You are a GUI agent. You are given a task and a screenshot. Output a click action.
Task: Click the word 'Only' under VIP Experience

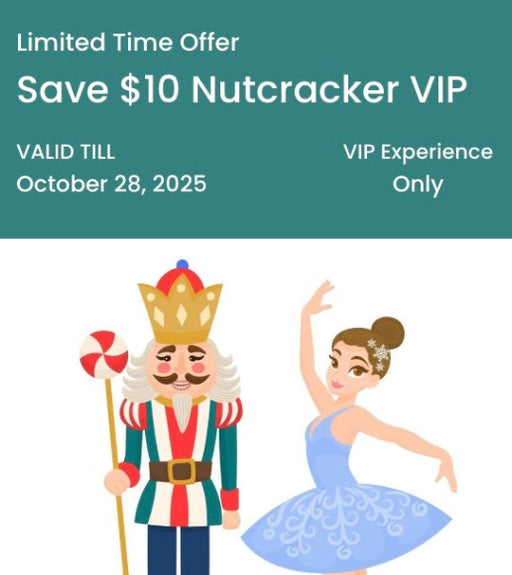[x=418, y=185]
